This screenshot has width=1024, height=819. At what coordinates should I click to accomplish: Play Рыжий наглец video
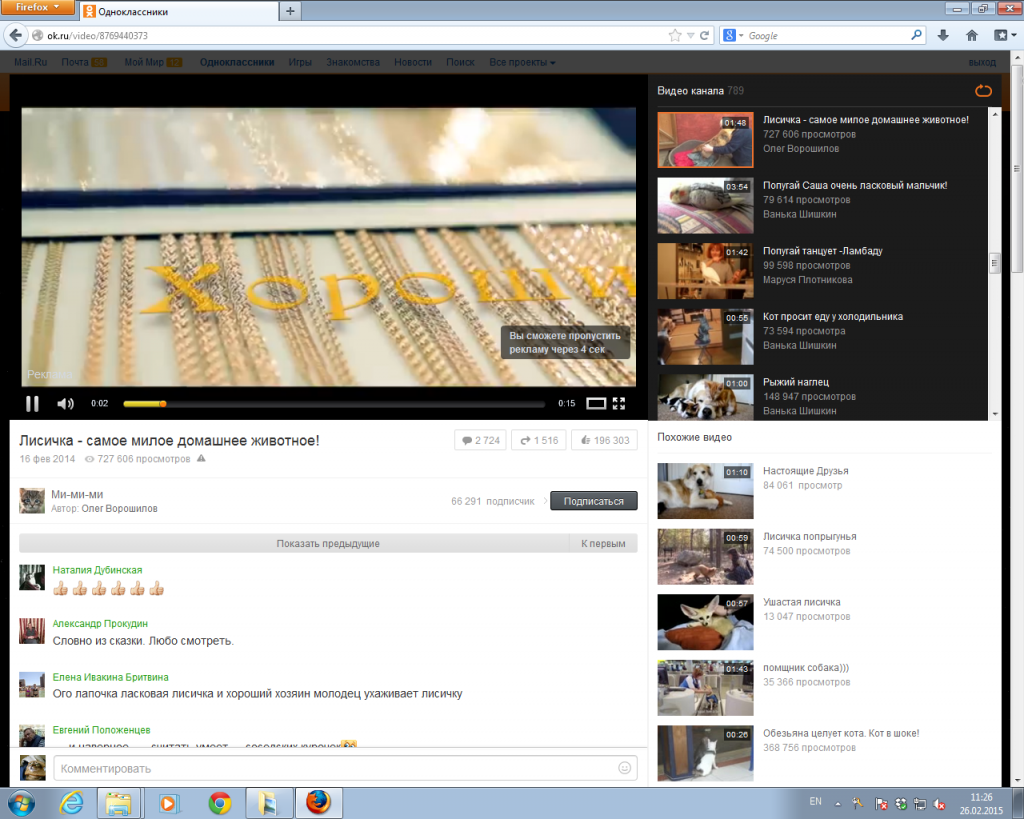click(x=705, y=397)
